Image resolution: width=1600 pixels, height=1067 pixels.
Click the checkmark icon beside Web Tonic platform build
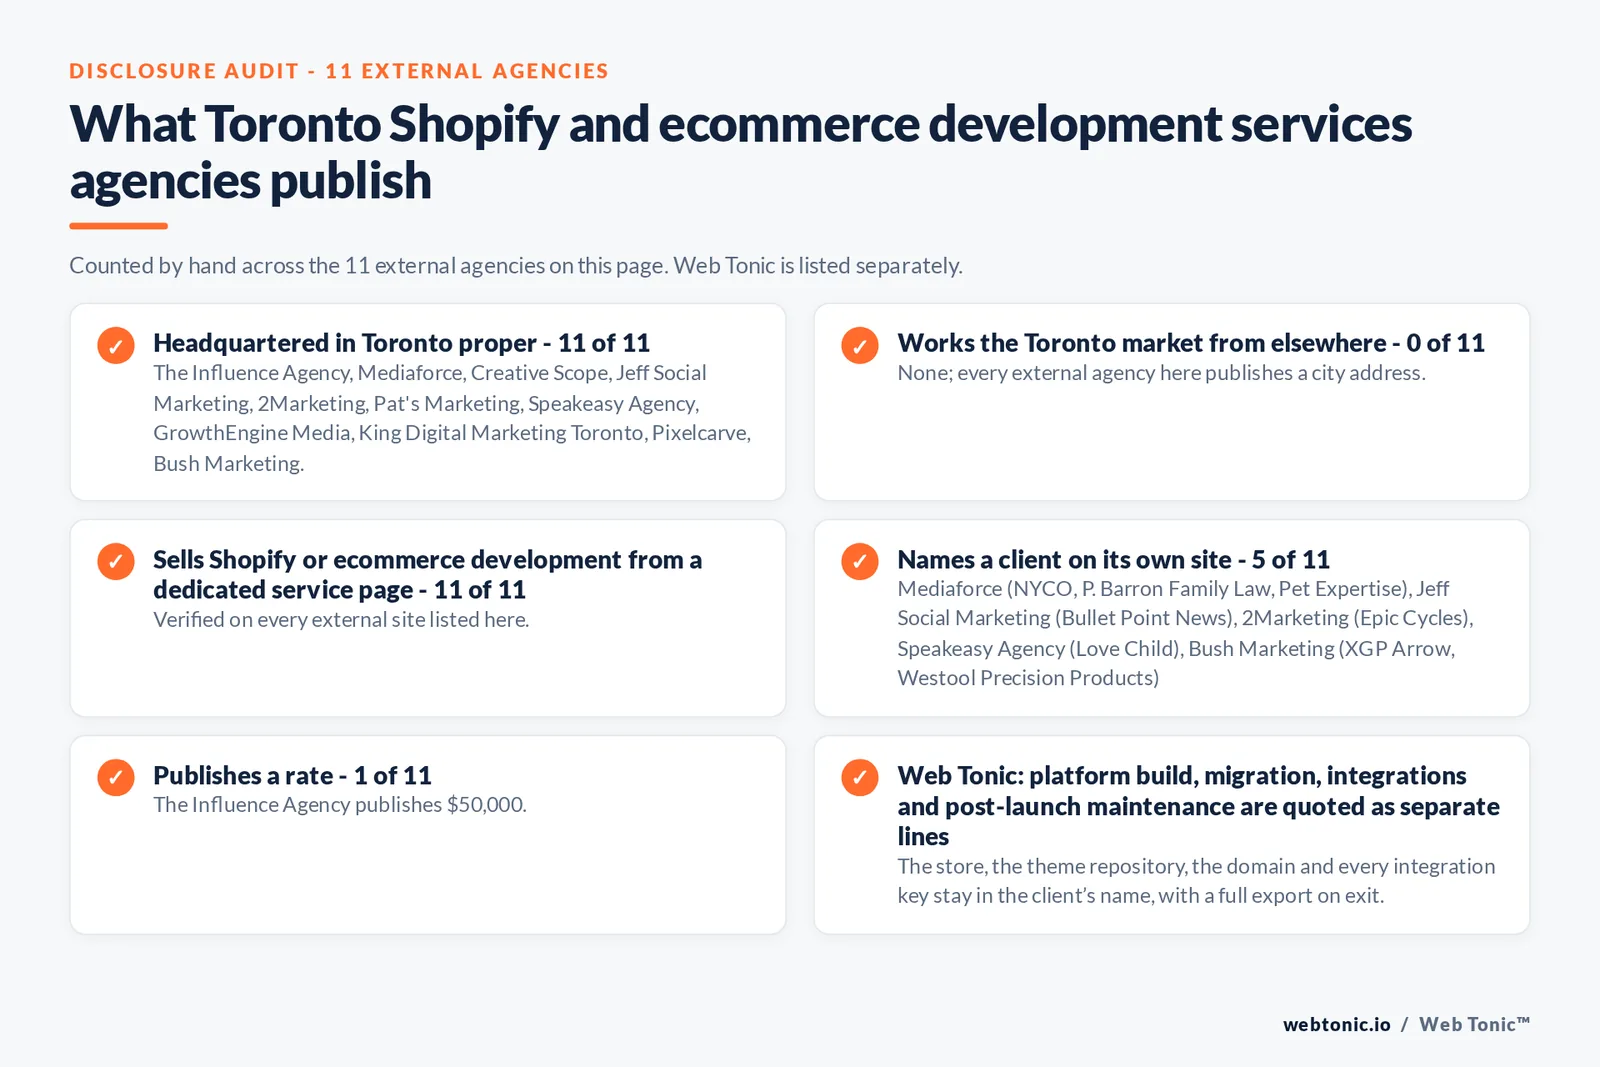click(860, 777)
